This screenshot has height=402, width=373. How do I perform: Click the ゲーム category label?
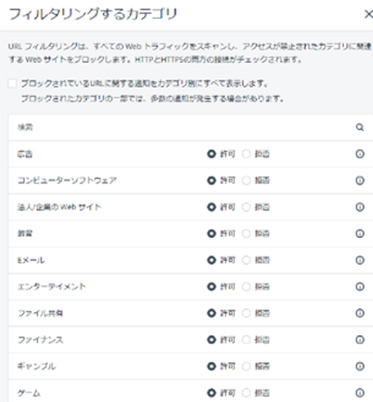(x=29, y=393)
